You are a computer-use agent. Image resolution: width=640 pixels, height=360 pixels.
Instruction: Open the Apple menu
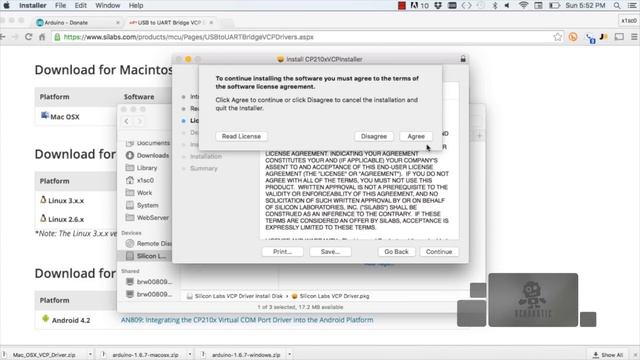point(6,5)
